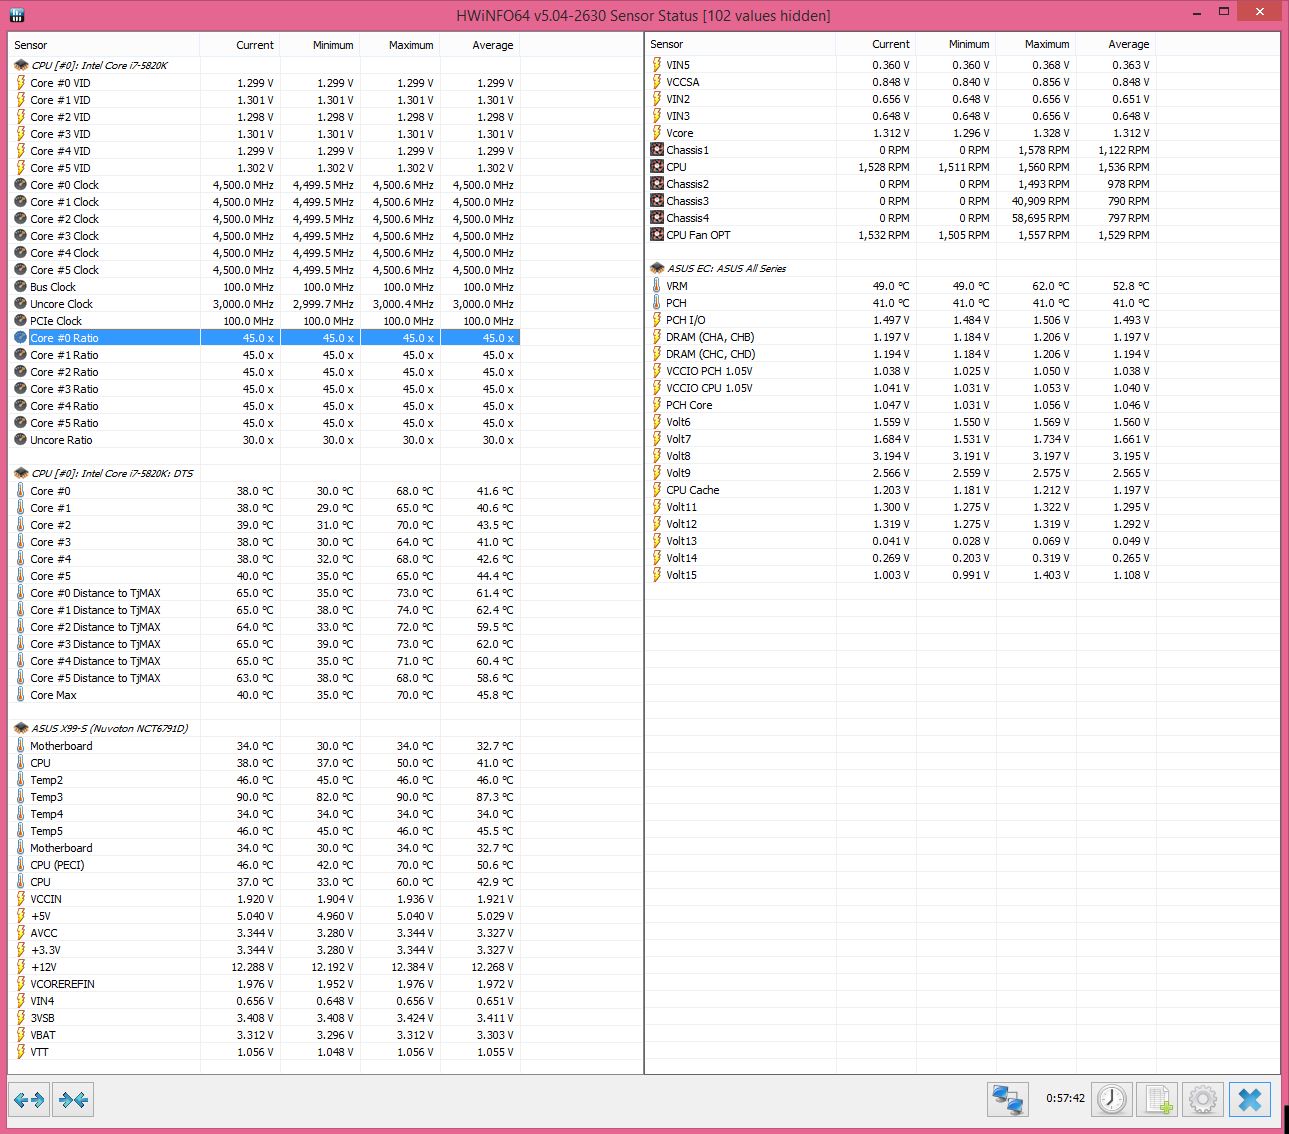Click the chip icon beside ASUS X99-S header
Viewport: 1289px width, 1134px height.
coord(21,728)
